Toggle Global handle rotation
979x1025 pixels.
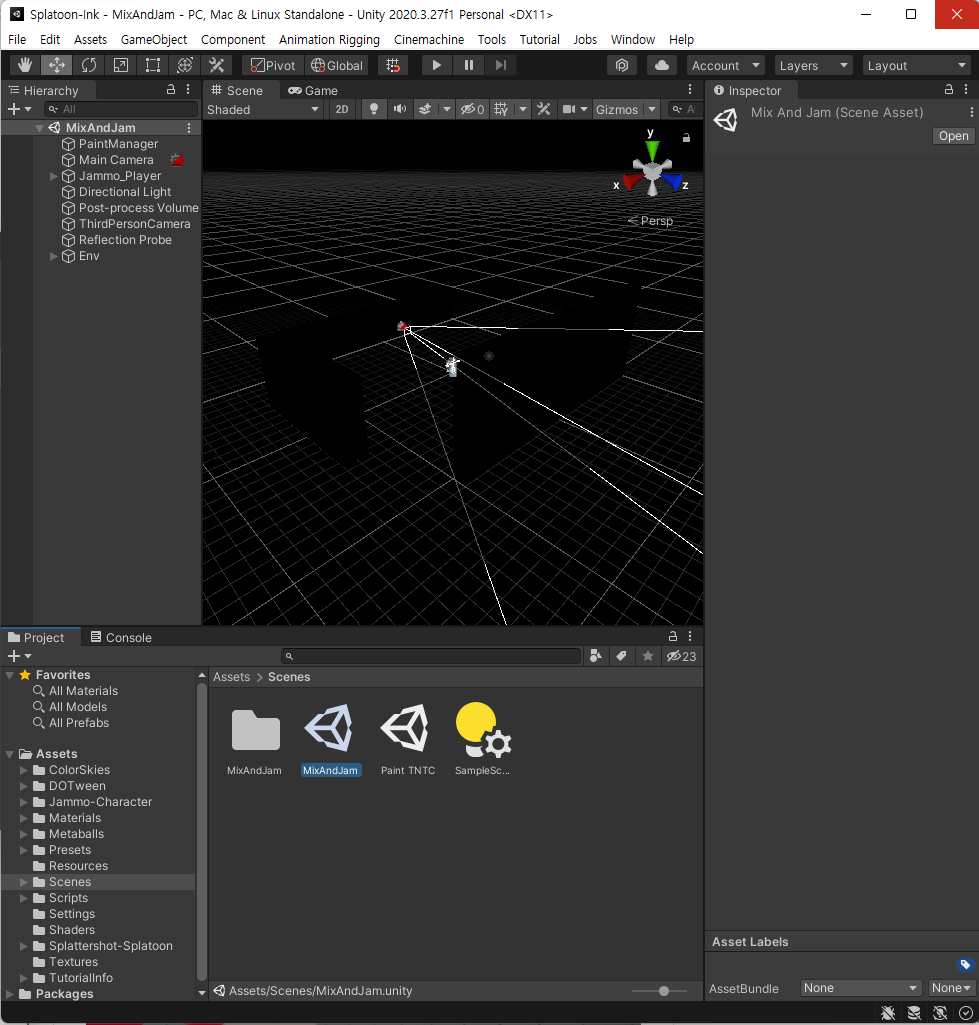(x=337, y=65)
